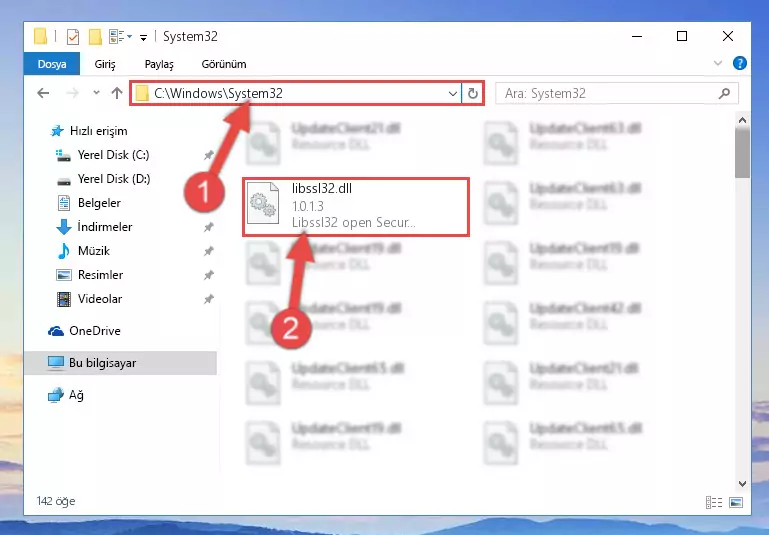The width and height of the screenshot is (769, 535).
Task: Click the scroll up arrow of file list
Action: [x=742, y=120]
